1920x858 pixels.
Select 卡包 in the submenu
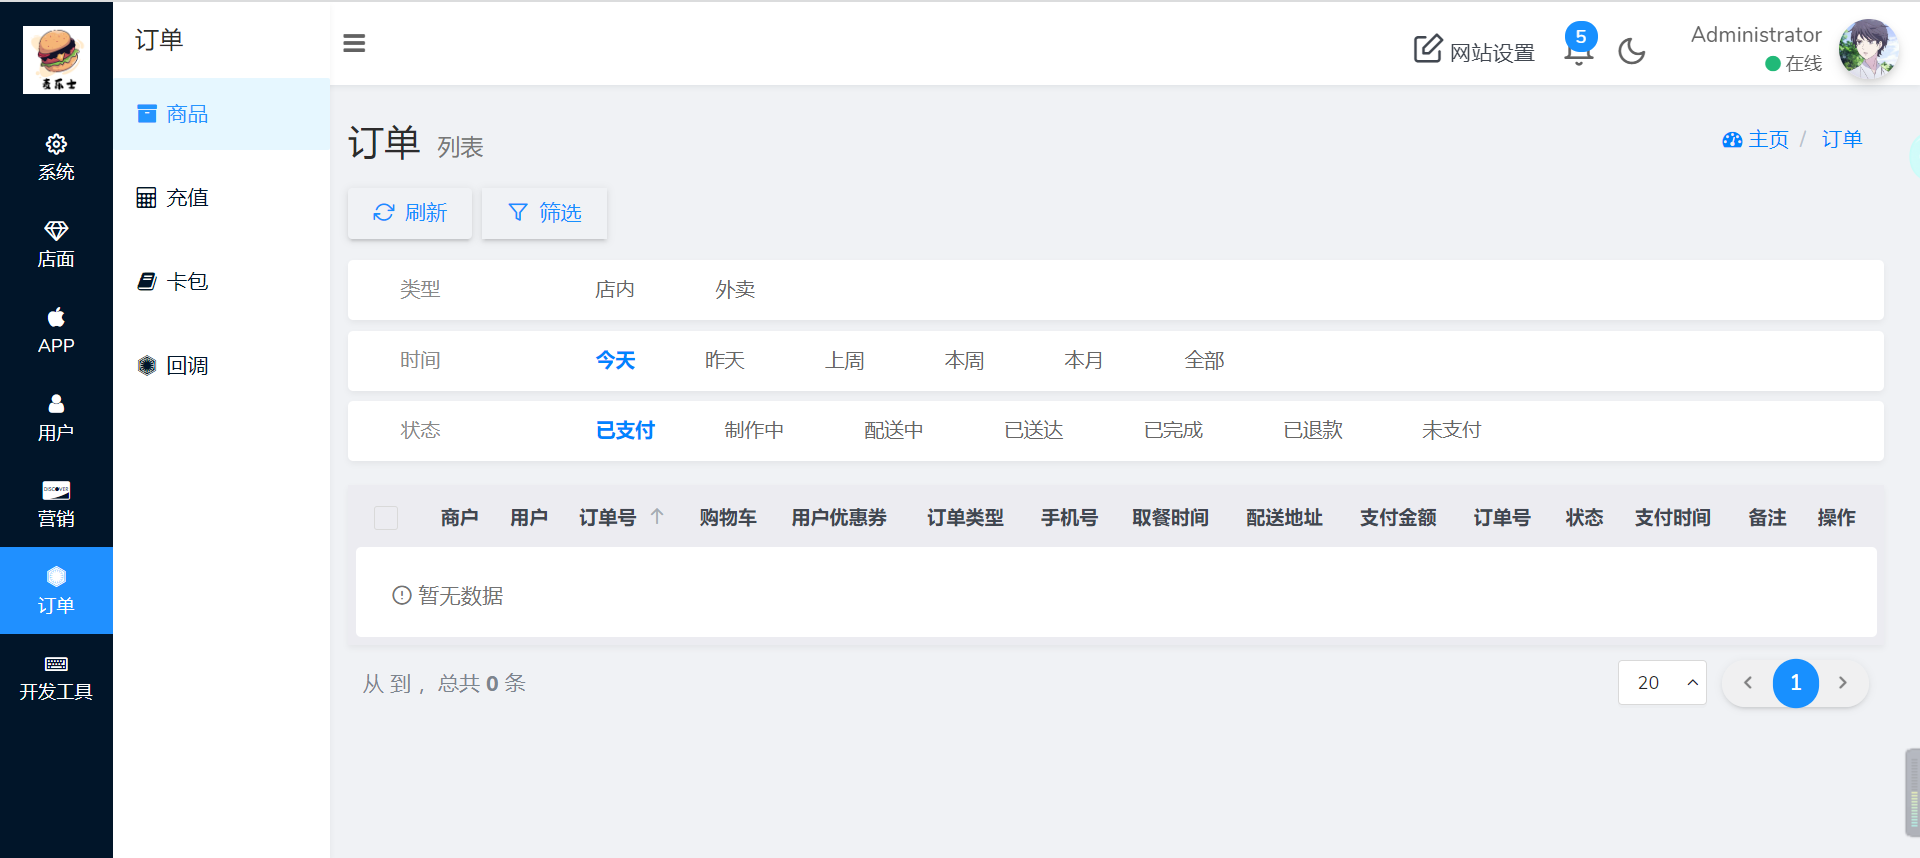pyautogui.click(x=222, y=282)
